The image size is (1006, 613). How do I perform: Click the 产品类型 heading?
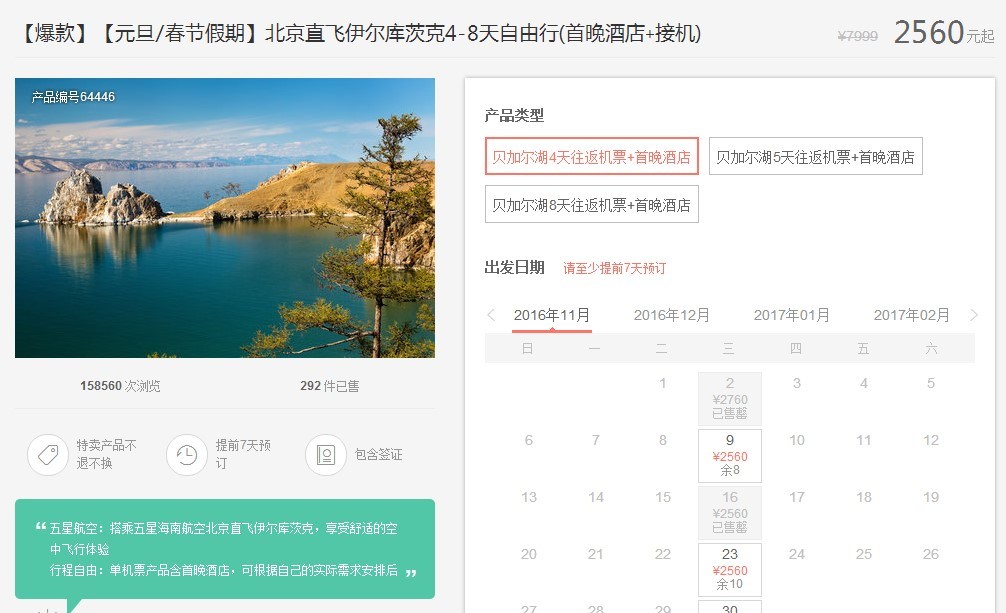pyautogui.click(x=514, y=116)
